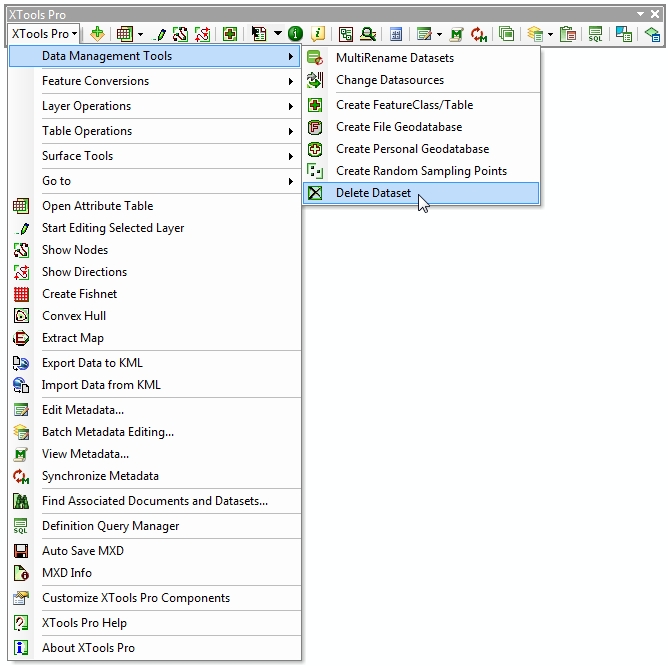Choose Start Editing Selected Layer

[155, 228]
